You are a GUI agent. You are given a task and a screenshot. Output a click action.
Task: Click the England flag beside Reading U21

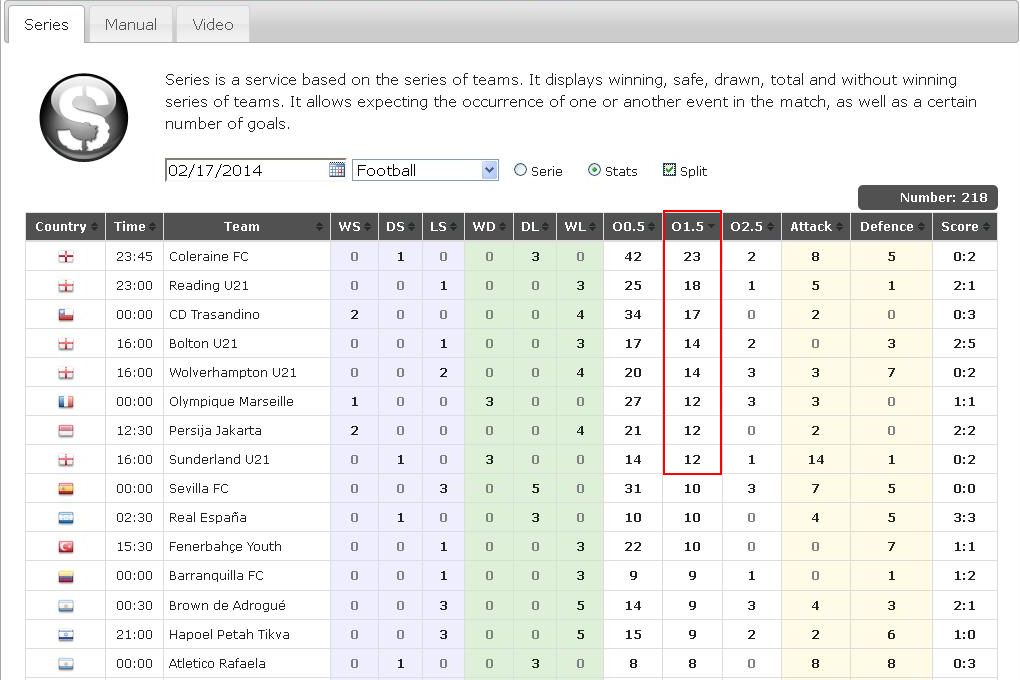click(66, 286)
